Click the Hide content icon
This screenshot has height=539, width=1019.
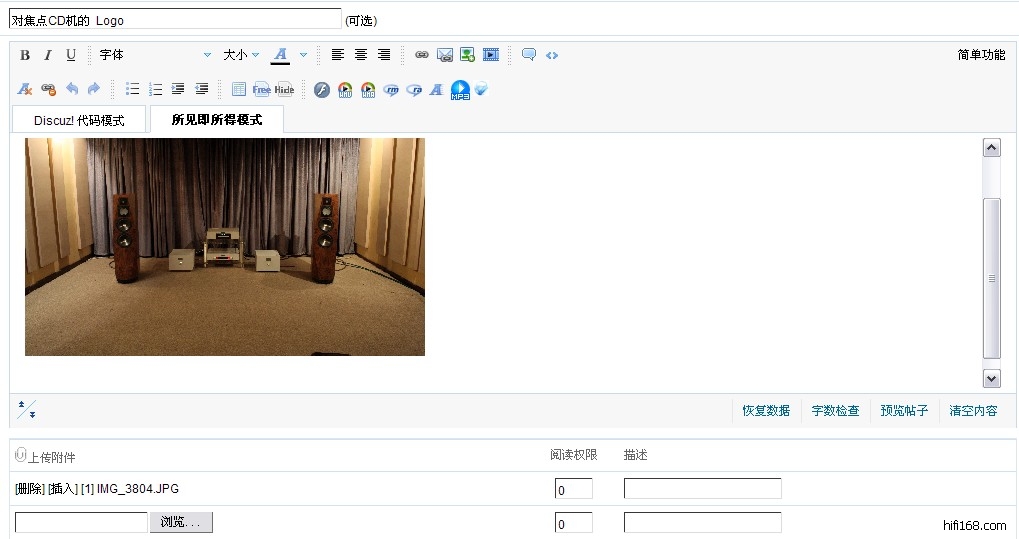tap(285, 89)
